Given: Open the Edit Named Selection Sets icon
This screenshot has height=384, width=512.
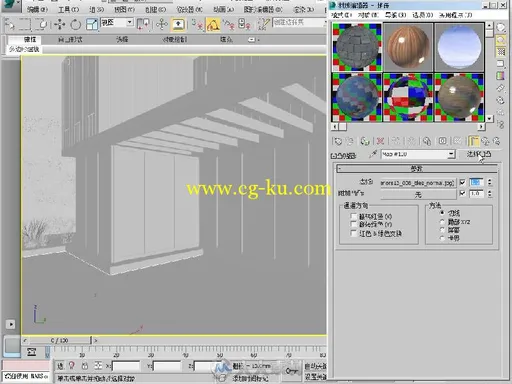Looking at the screenshot, I should tap(263, 24).
